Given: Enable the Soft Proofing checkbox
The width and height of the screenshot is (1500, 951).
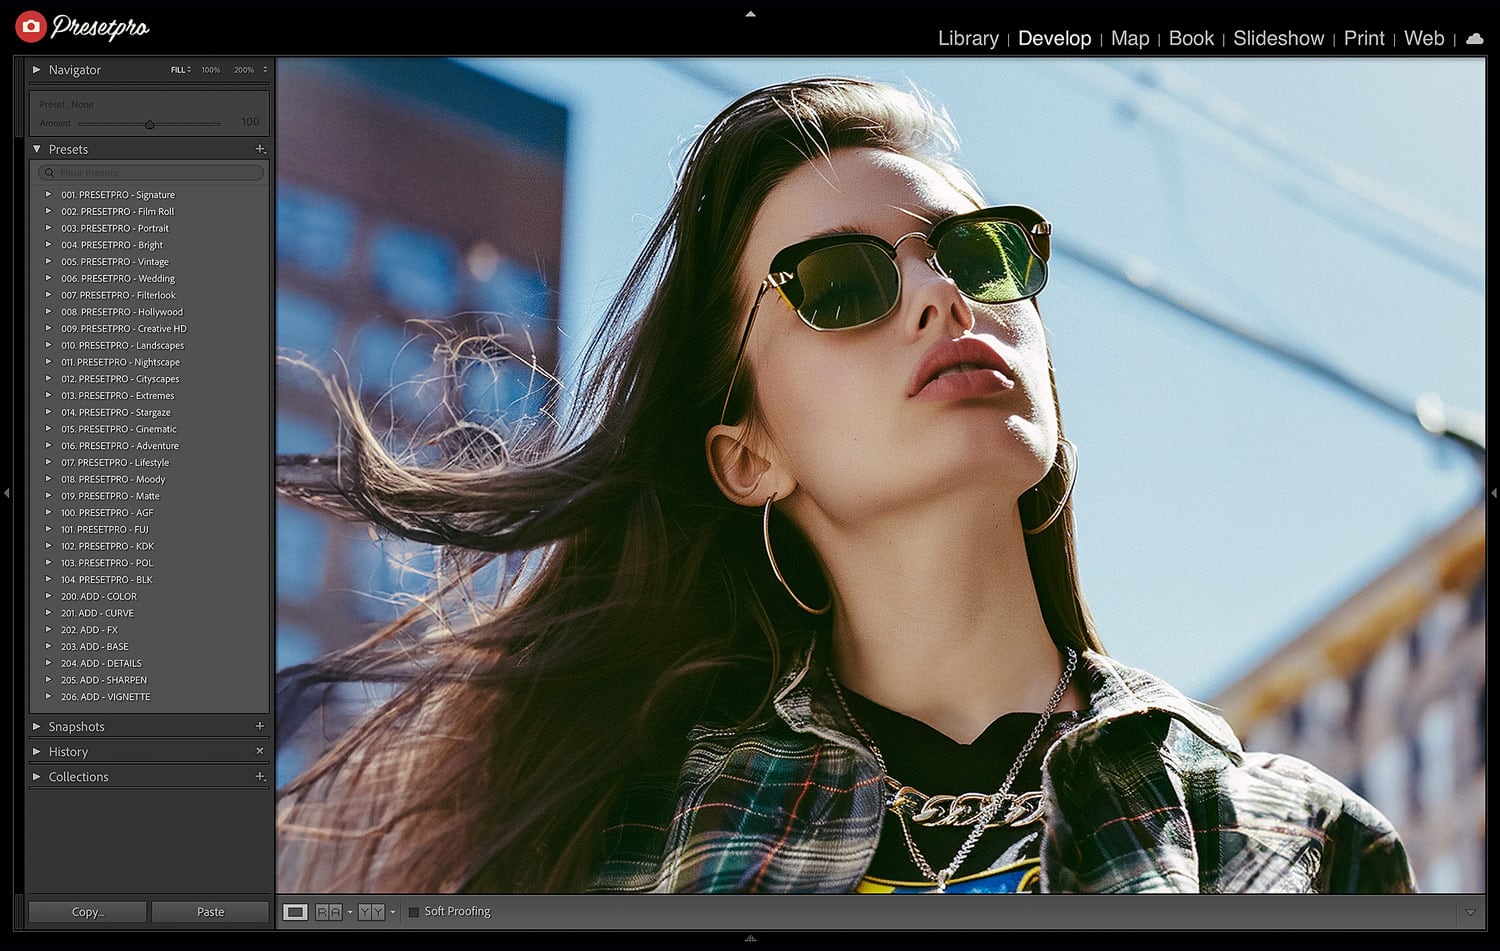Looking at the screenshot, I should (414, 912).
